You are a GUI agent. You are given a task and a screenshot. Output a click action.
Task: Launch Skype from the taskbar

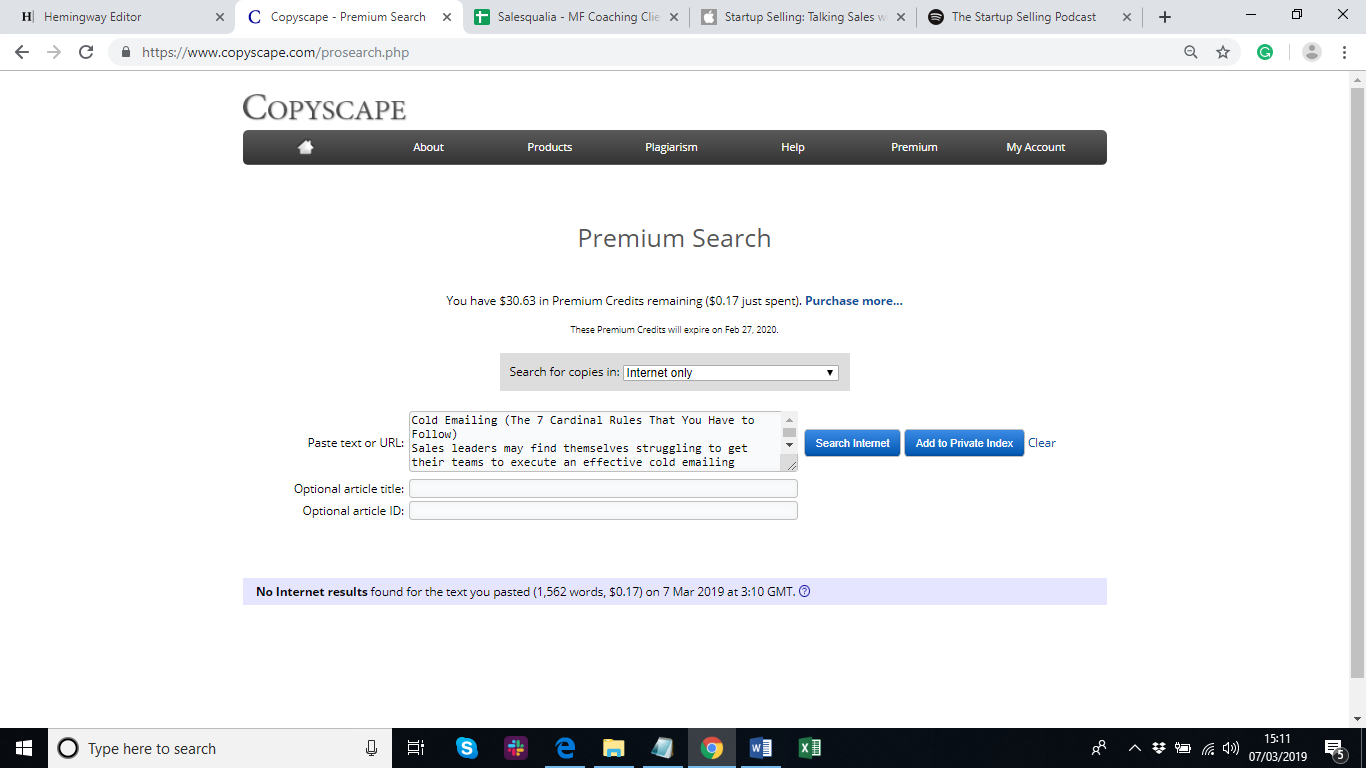pos(467,748)
